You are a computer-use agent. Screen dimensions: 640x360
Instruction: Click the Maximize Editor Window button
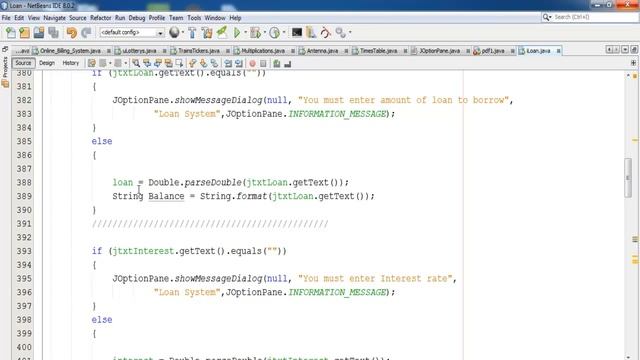pyautogui.click(x=634, y=49)
